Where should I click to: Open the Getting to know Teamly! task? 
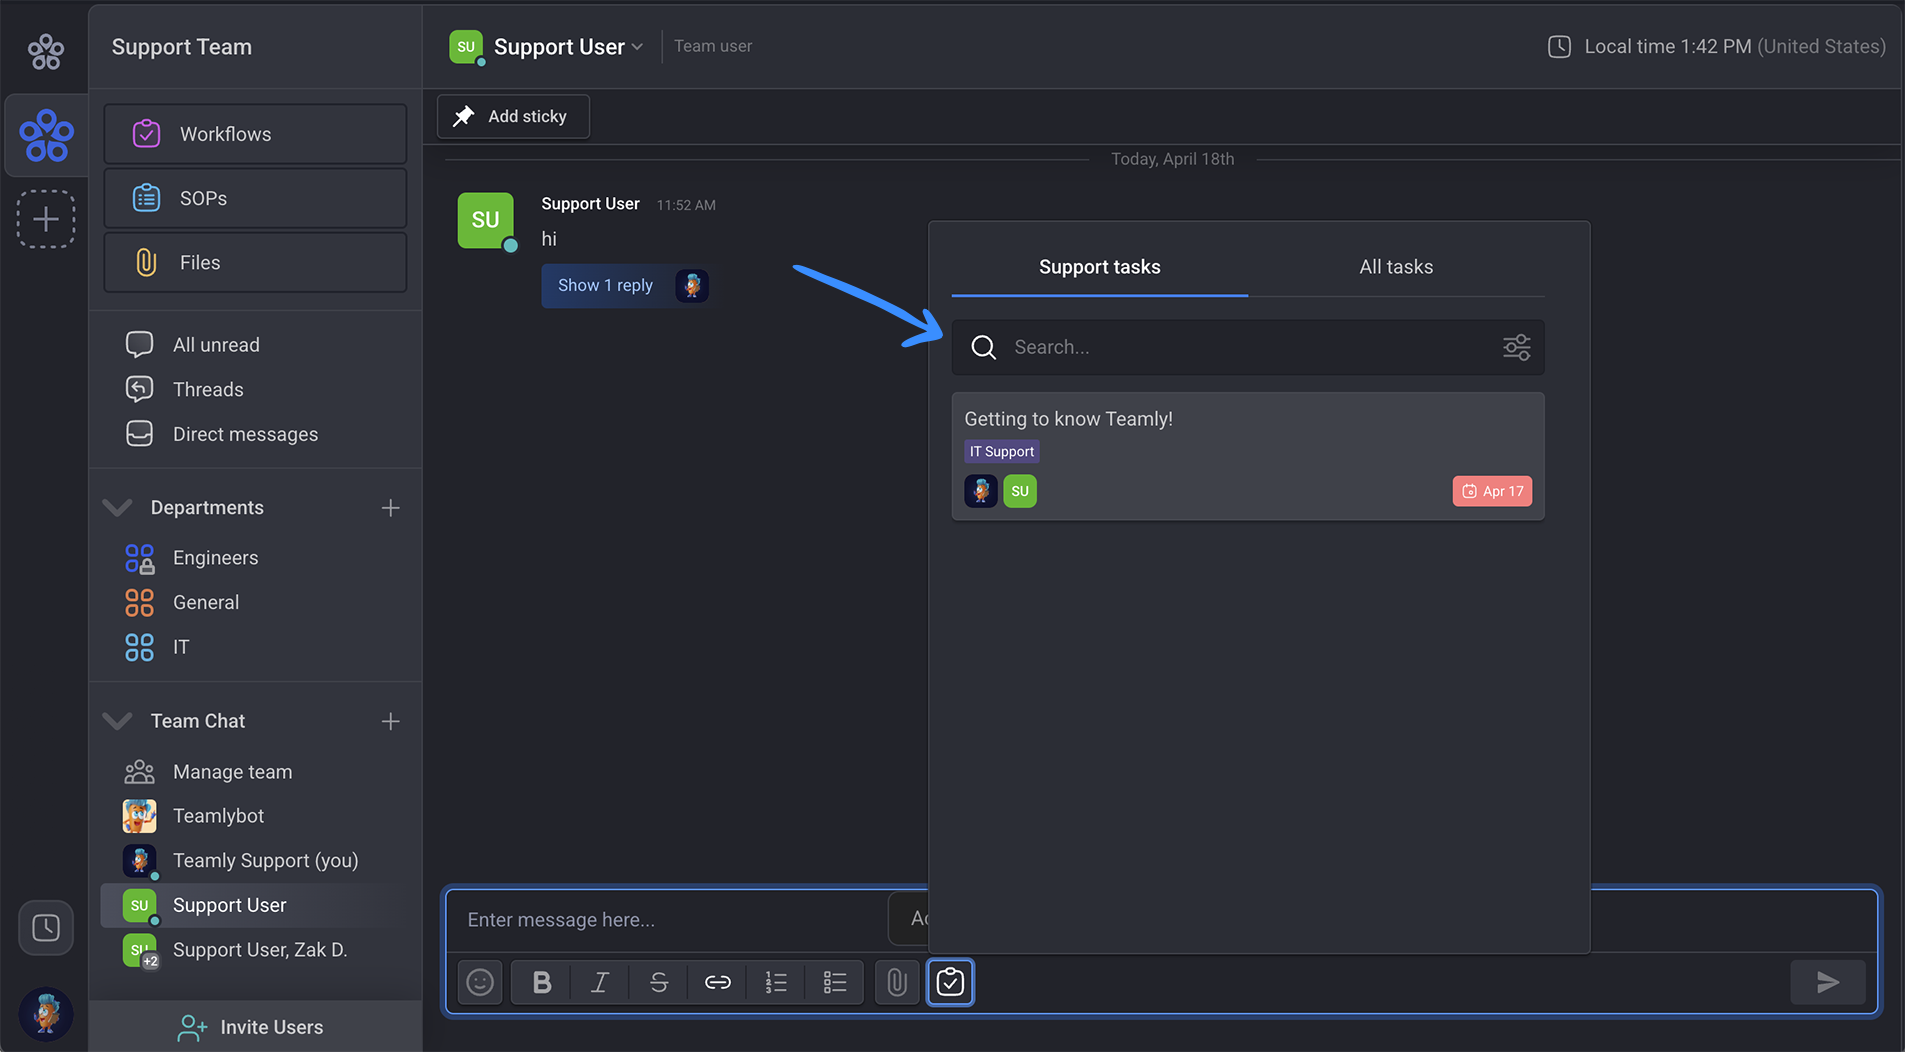[x=1247, y=456]
